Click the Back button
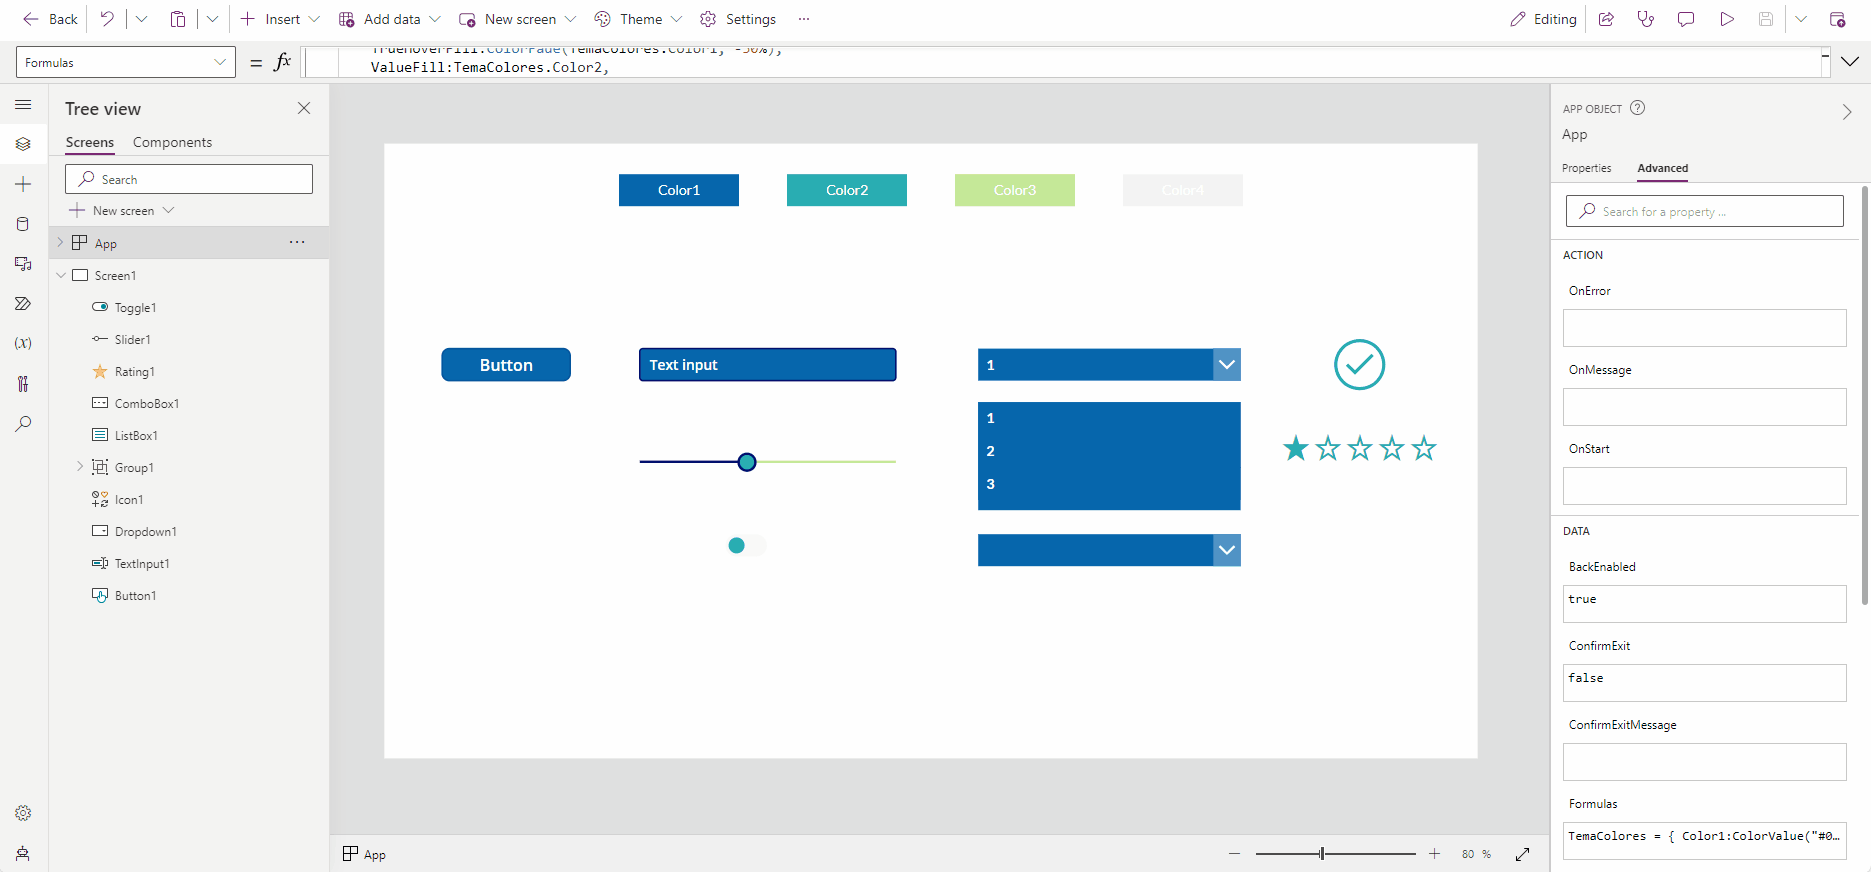Image resolution: width=1871 pixels, height=872 pixels. pos(50,19)
